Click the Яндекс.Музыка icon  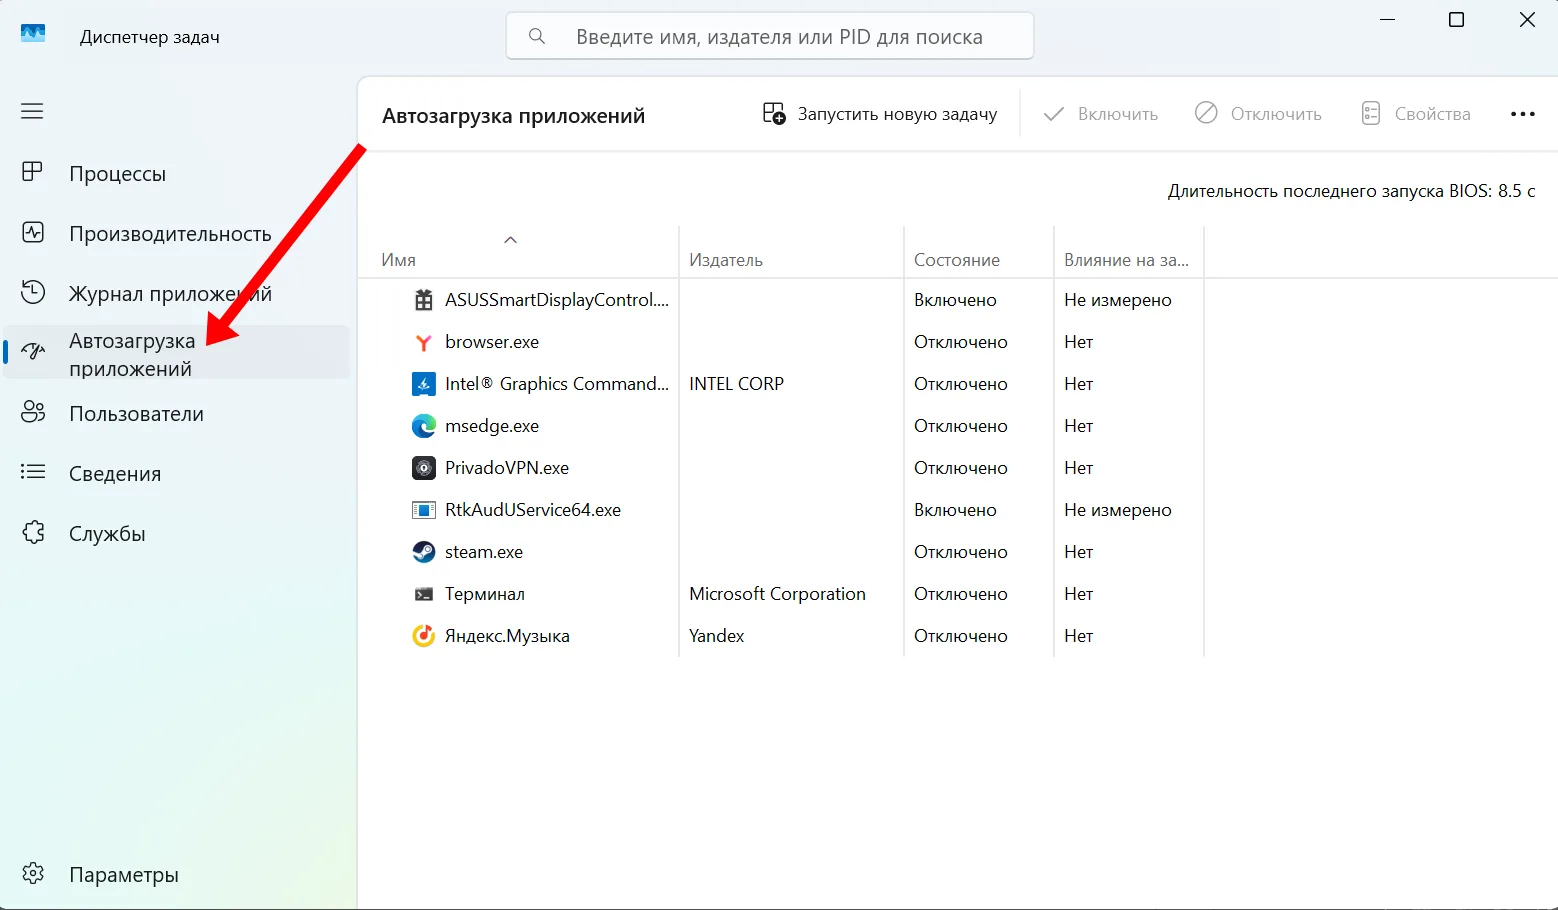tap(424, 636)
